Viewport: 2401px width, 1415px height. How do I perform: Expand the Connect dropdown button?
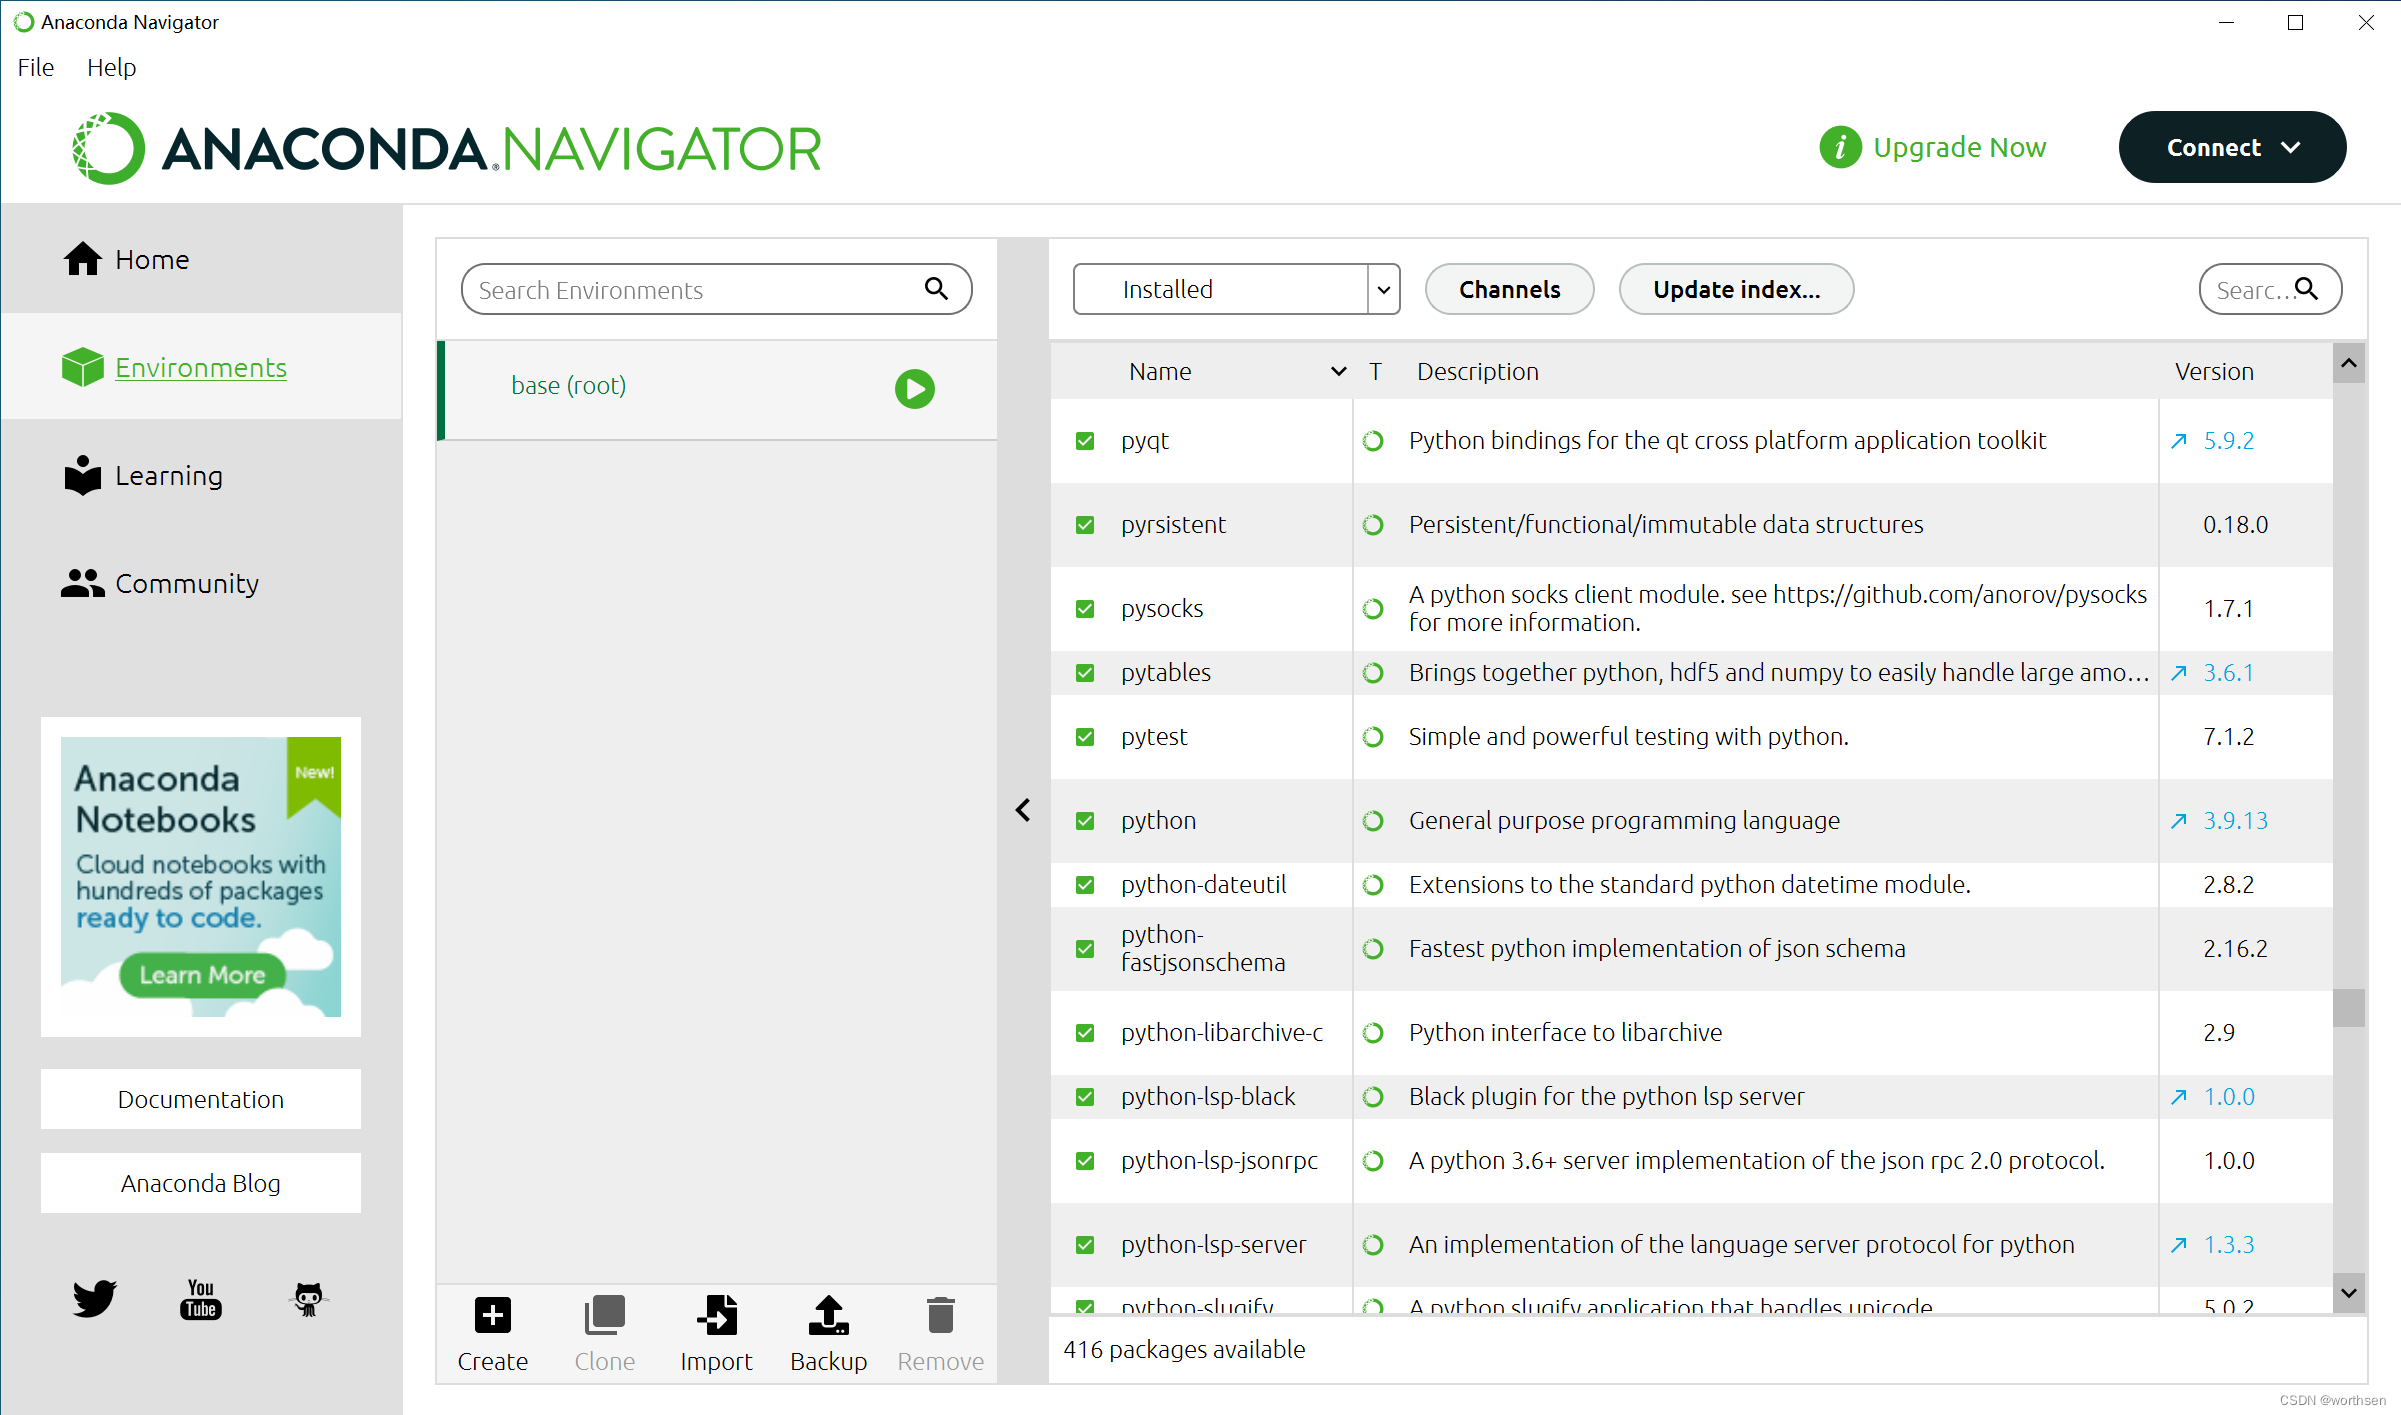[x=2232, y=148]
